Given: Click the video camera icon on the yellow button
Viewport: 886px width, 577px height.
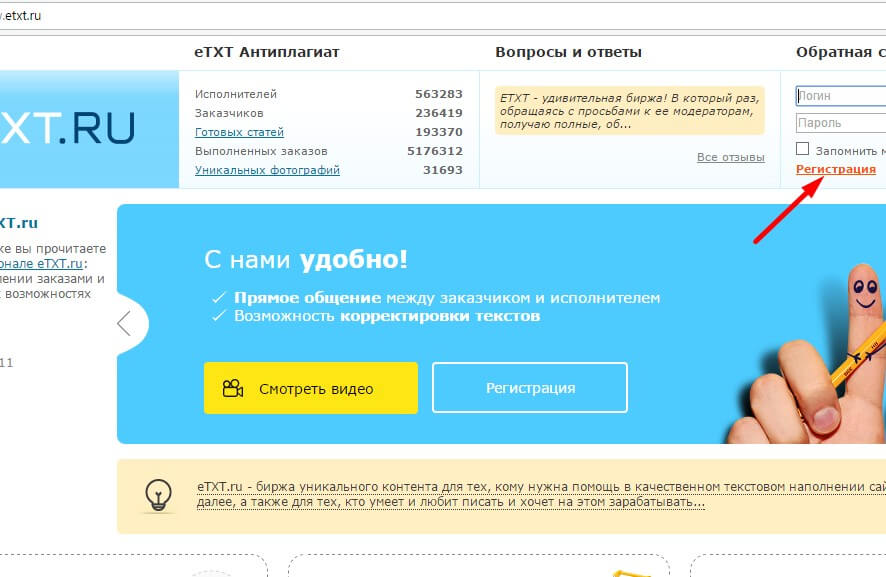Looking at the screenshot, I should click(x=233, y=388).
